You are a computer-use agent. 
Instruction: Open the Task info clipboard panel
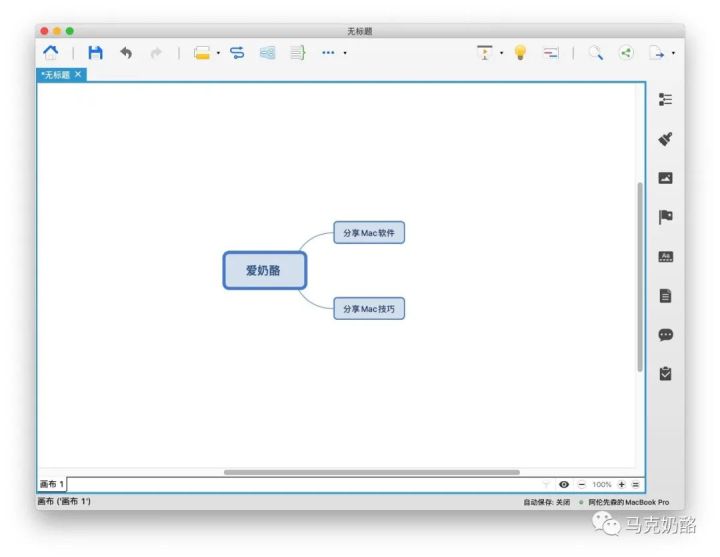(x=665, y=374)
